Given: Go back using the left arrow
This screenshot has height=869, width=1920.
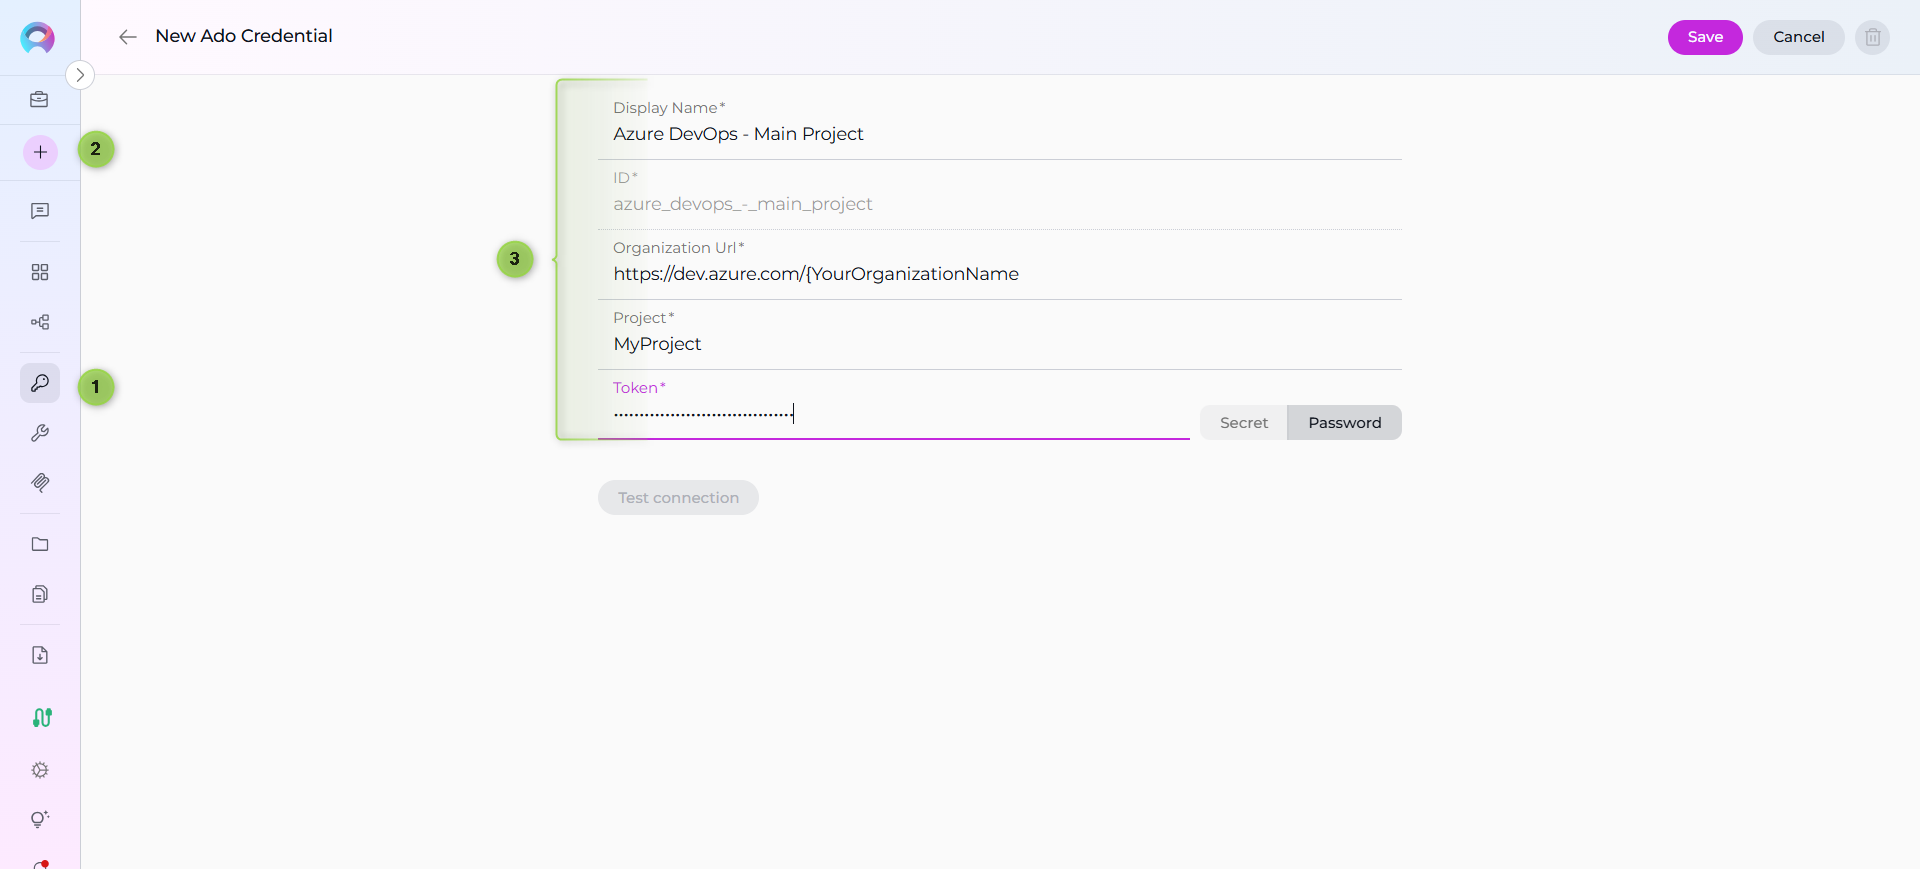Looking at the screenshot, I should coord(127,37).
